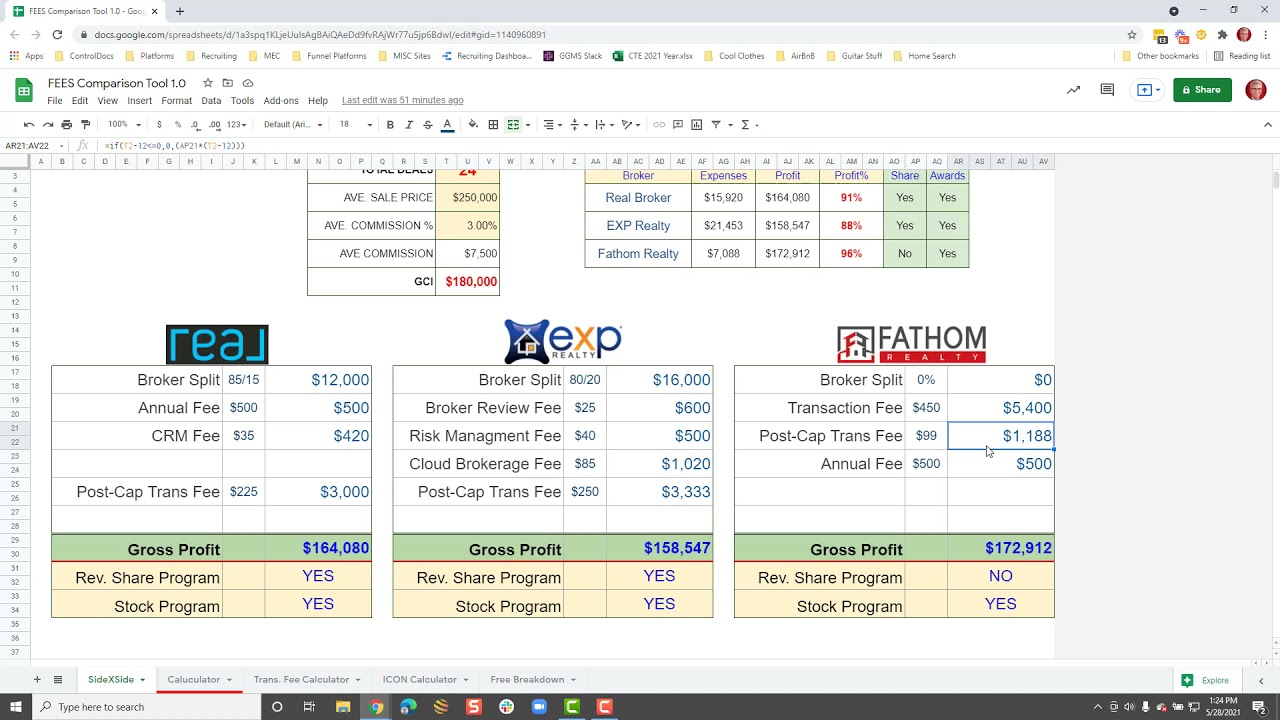Click the merge cells button

[x=513, y=125]
